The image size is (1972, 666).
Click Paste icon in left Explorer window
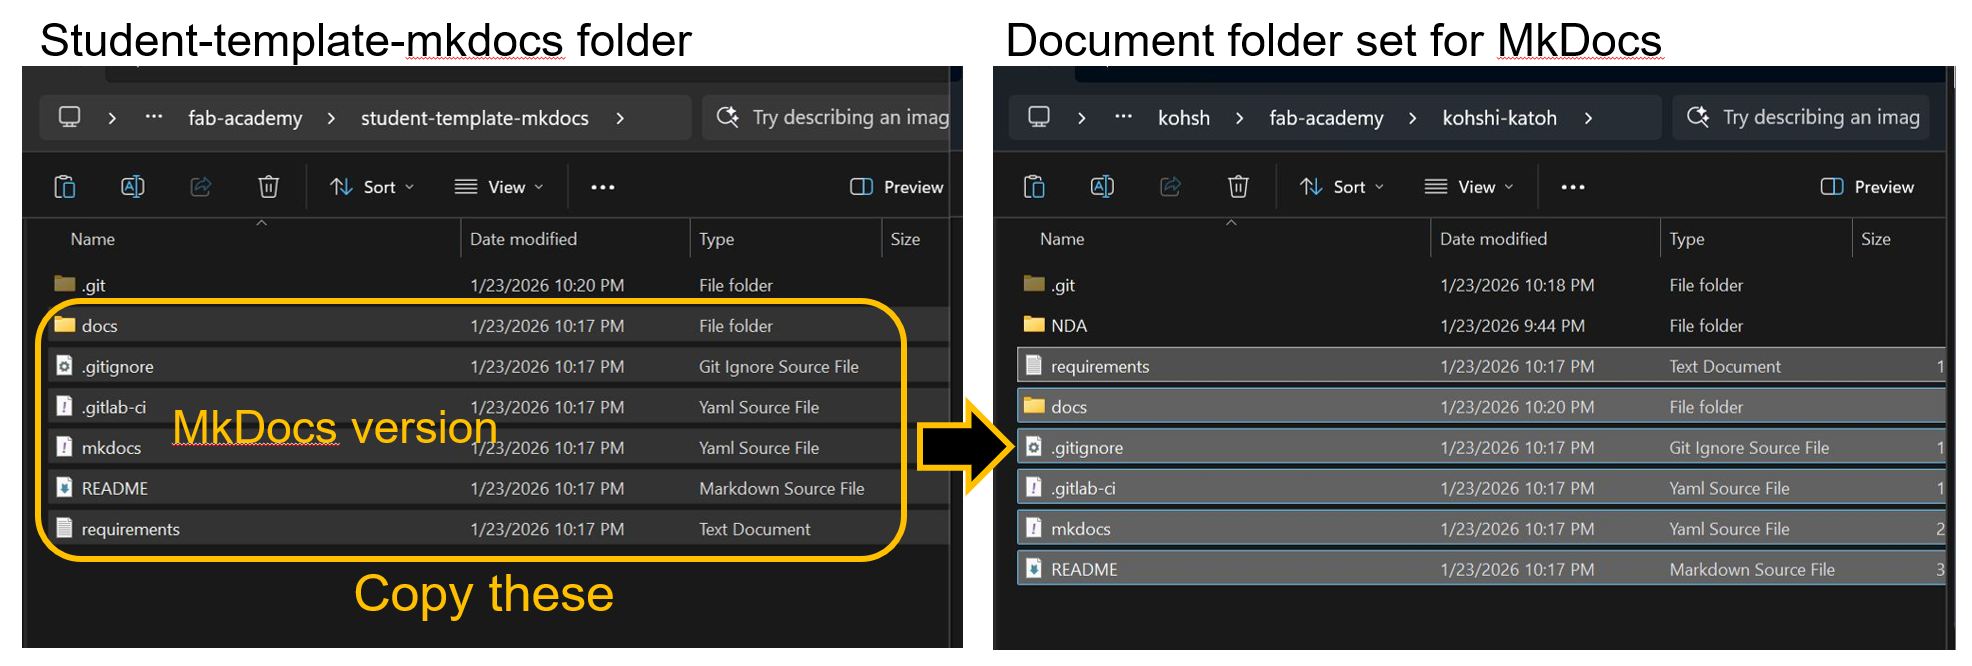[65, 187]
